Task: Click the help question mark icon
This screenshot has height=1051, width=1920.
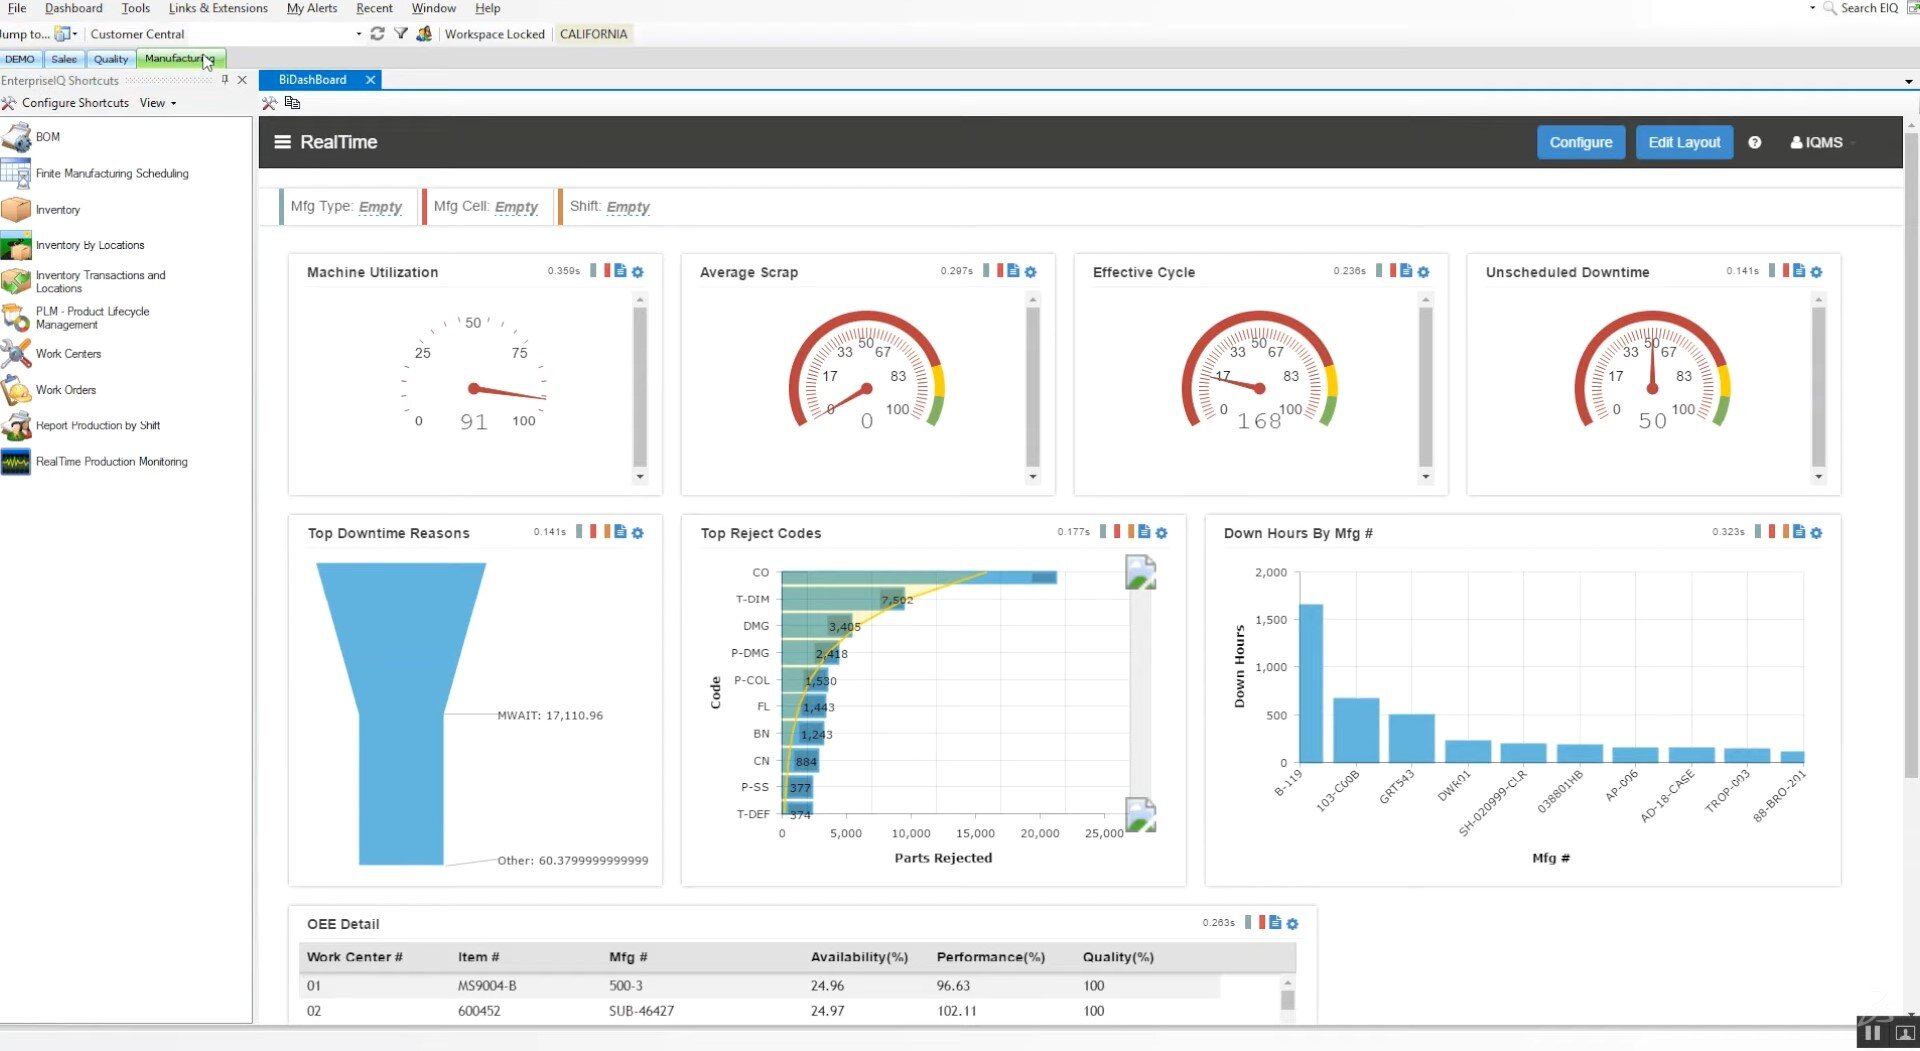Action: click(x=1754, y=143)
